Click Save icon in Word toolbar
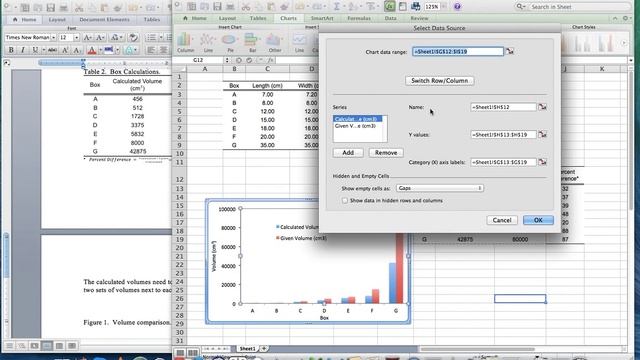640x360 pixels. tap(51, 7)
